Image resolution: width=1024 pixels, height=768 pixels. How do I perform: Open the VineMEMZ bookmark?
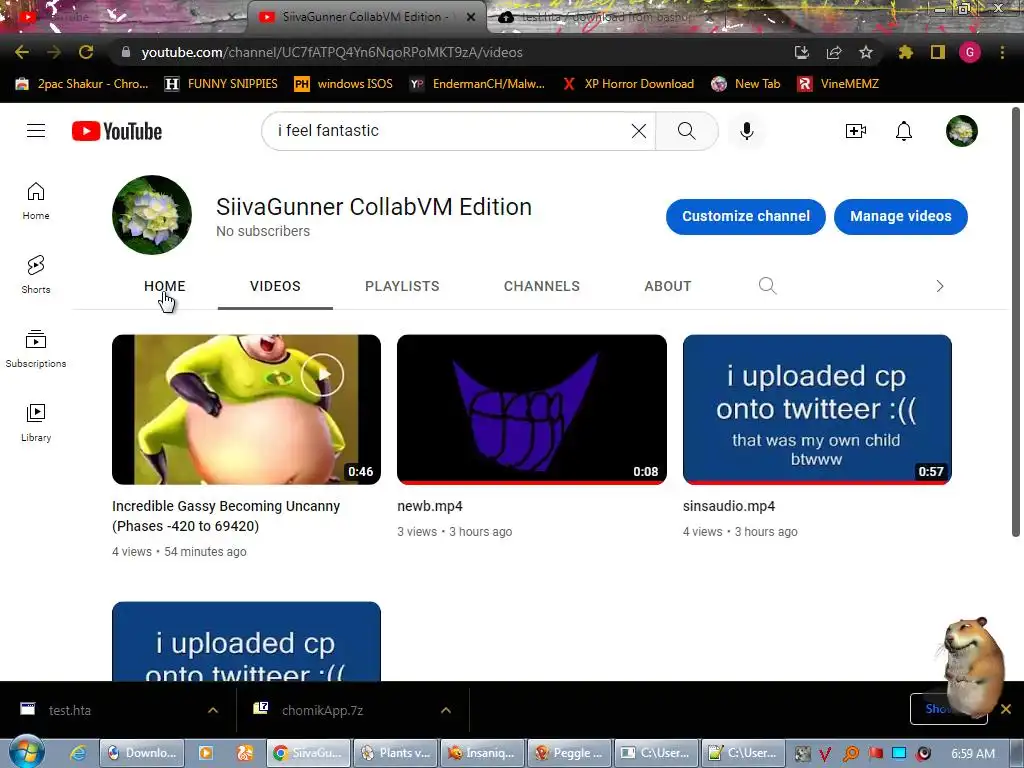click(x=838, y=84)
